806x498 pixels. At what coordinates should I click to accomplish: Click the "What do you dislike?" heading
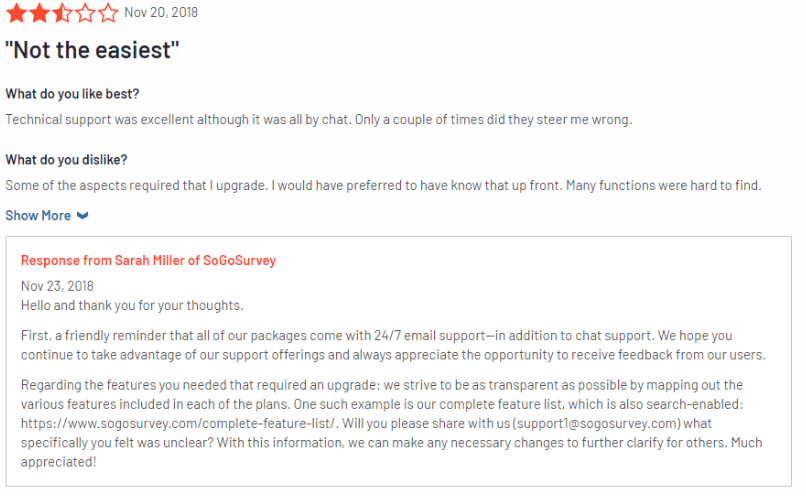pyautogui.click(x=66, y=160)
